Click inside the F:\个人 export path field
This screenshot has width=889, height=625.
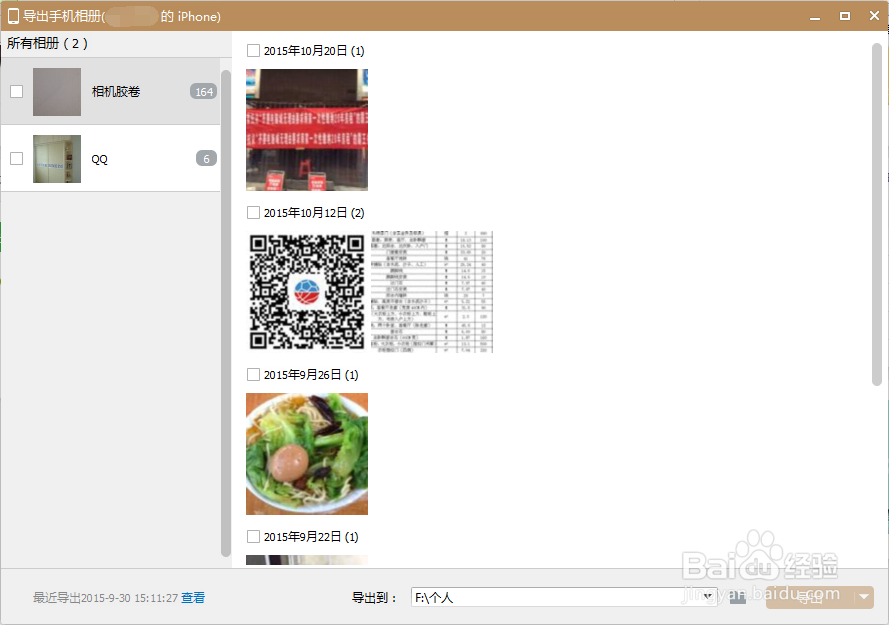[550, 596]
